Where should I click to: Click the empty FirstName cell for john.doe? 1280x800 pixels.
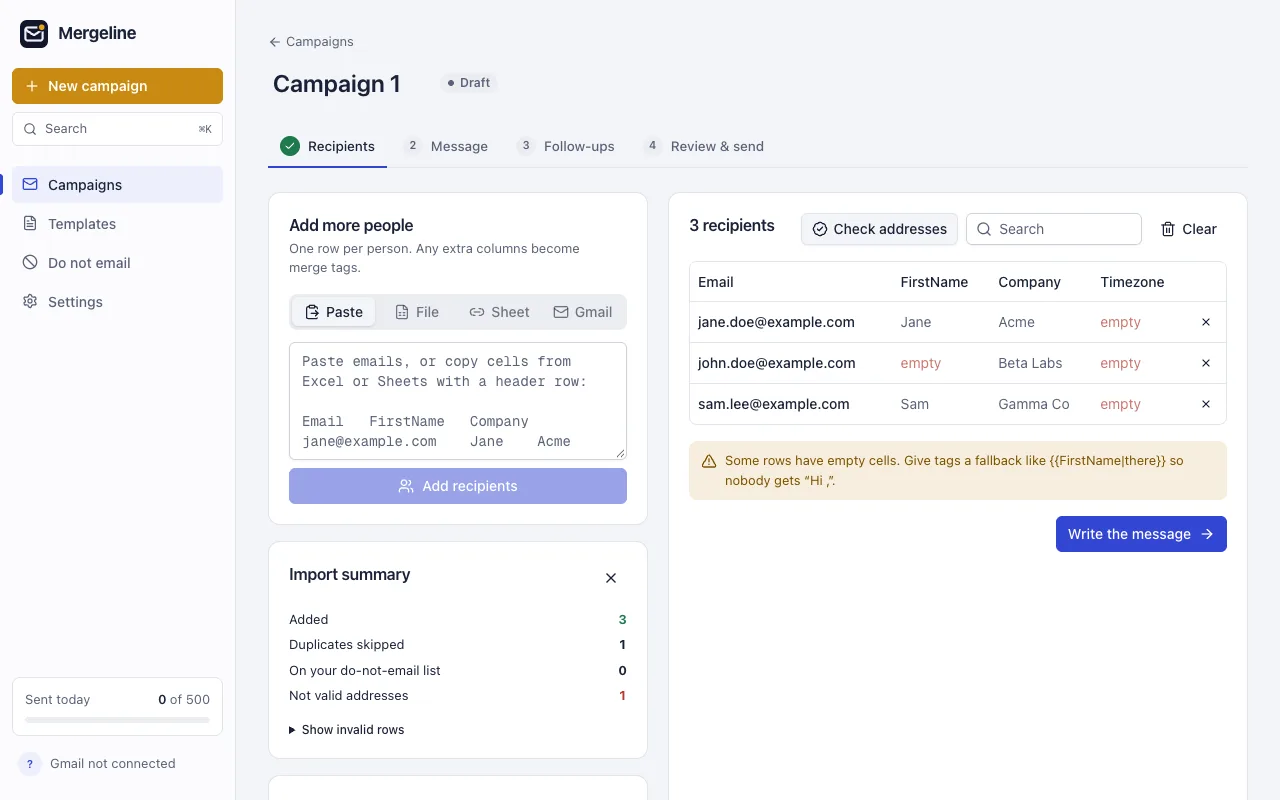click(920, 363)
